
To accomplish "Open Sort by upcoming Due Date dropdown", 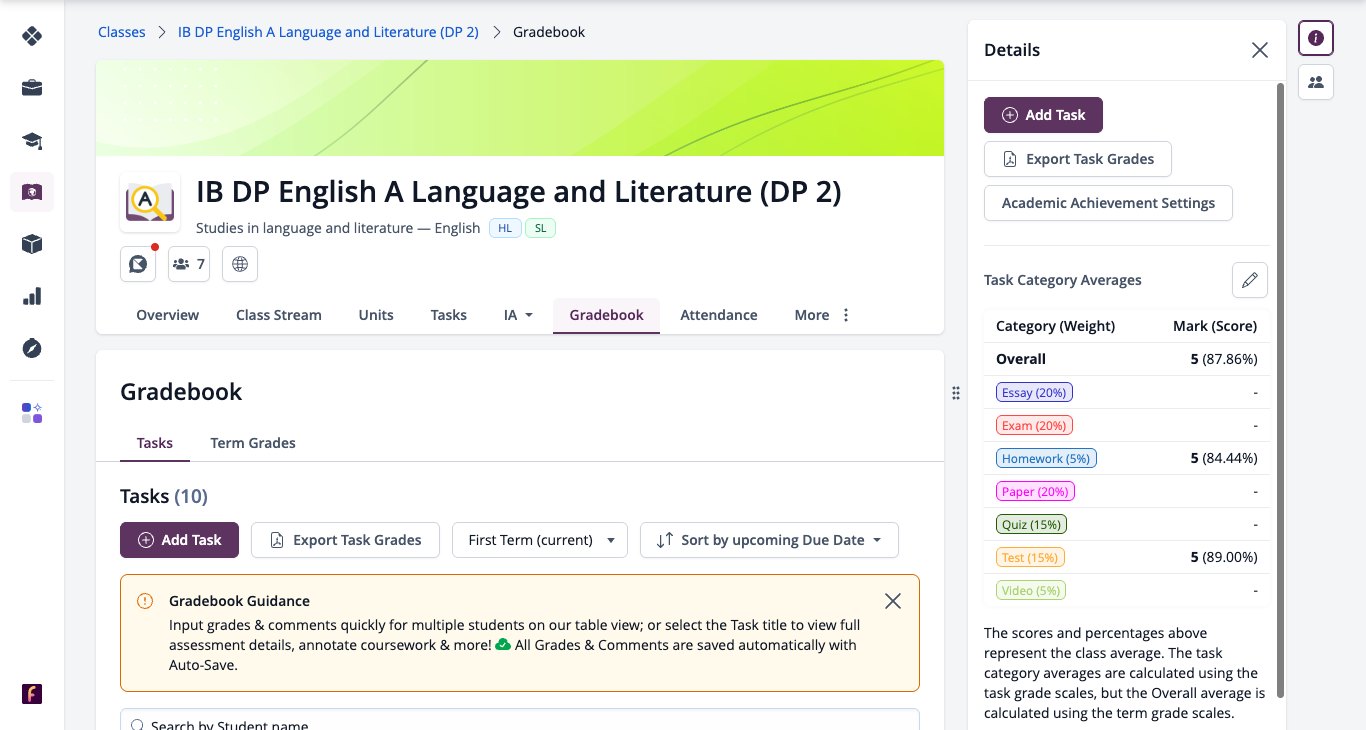I will pos(769,540).
